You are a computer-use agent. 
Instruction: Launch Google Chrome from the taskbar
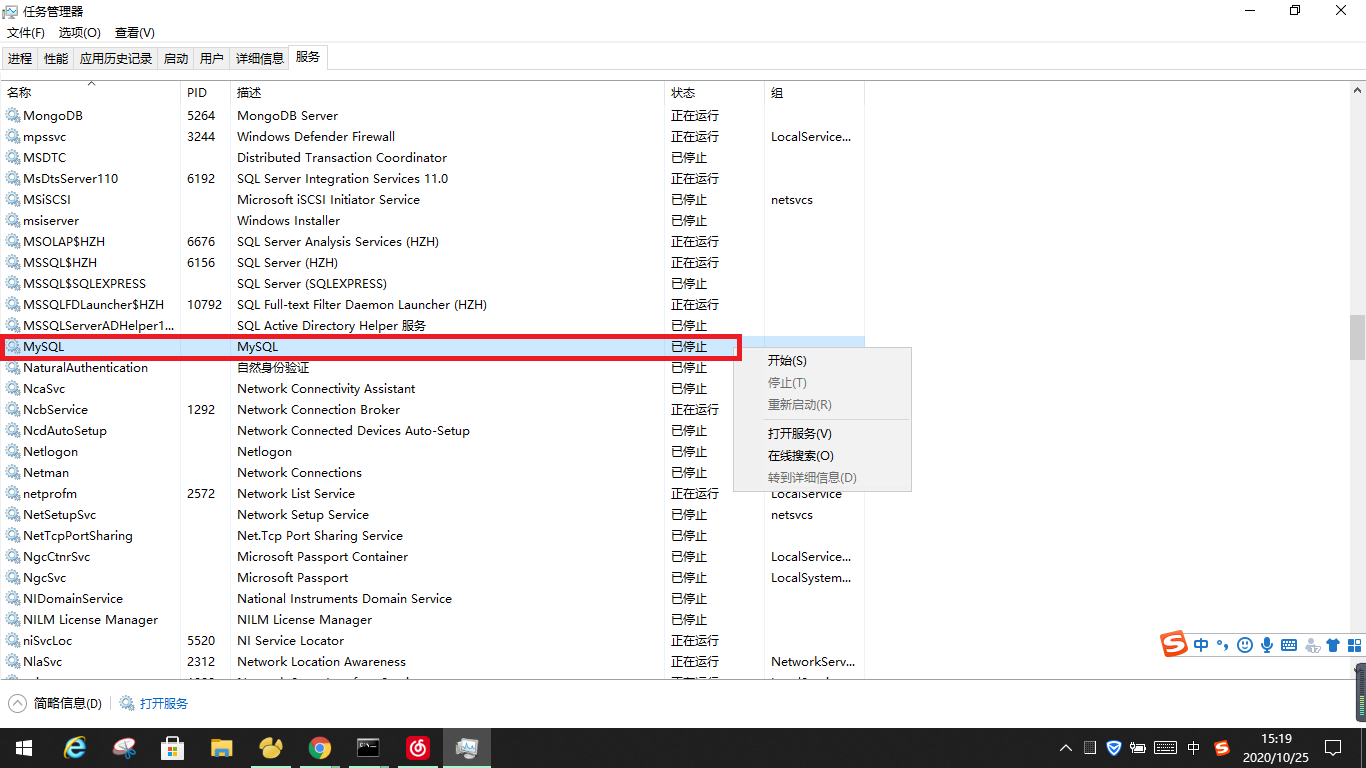coord(320,747)
